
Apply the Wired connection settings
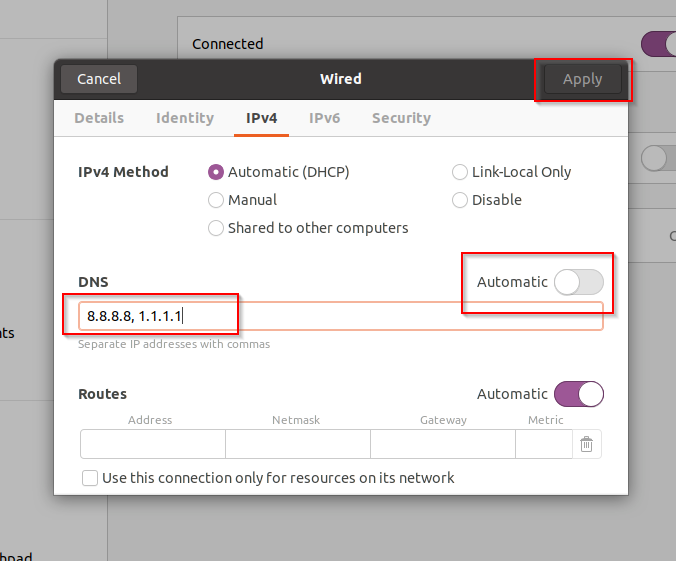[583, 79]
